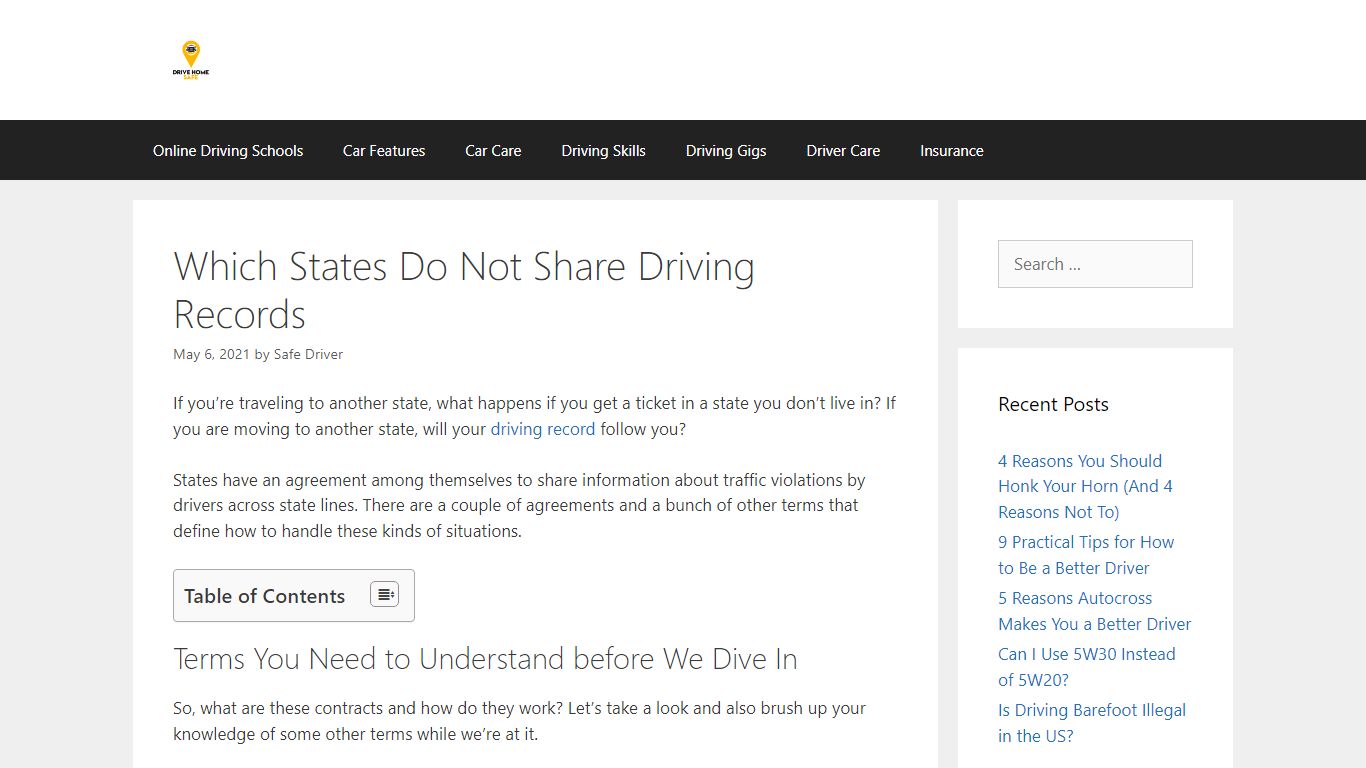Viewport: 1366px width, 768px height.
Task: Go to the Car Care section
Action: [x=493, y=151]
